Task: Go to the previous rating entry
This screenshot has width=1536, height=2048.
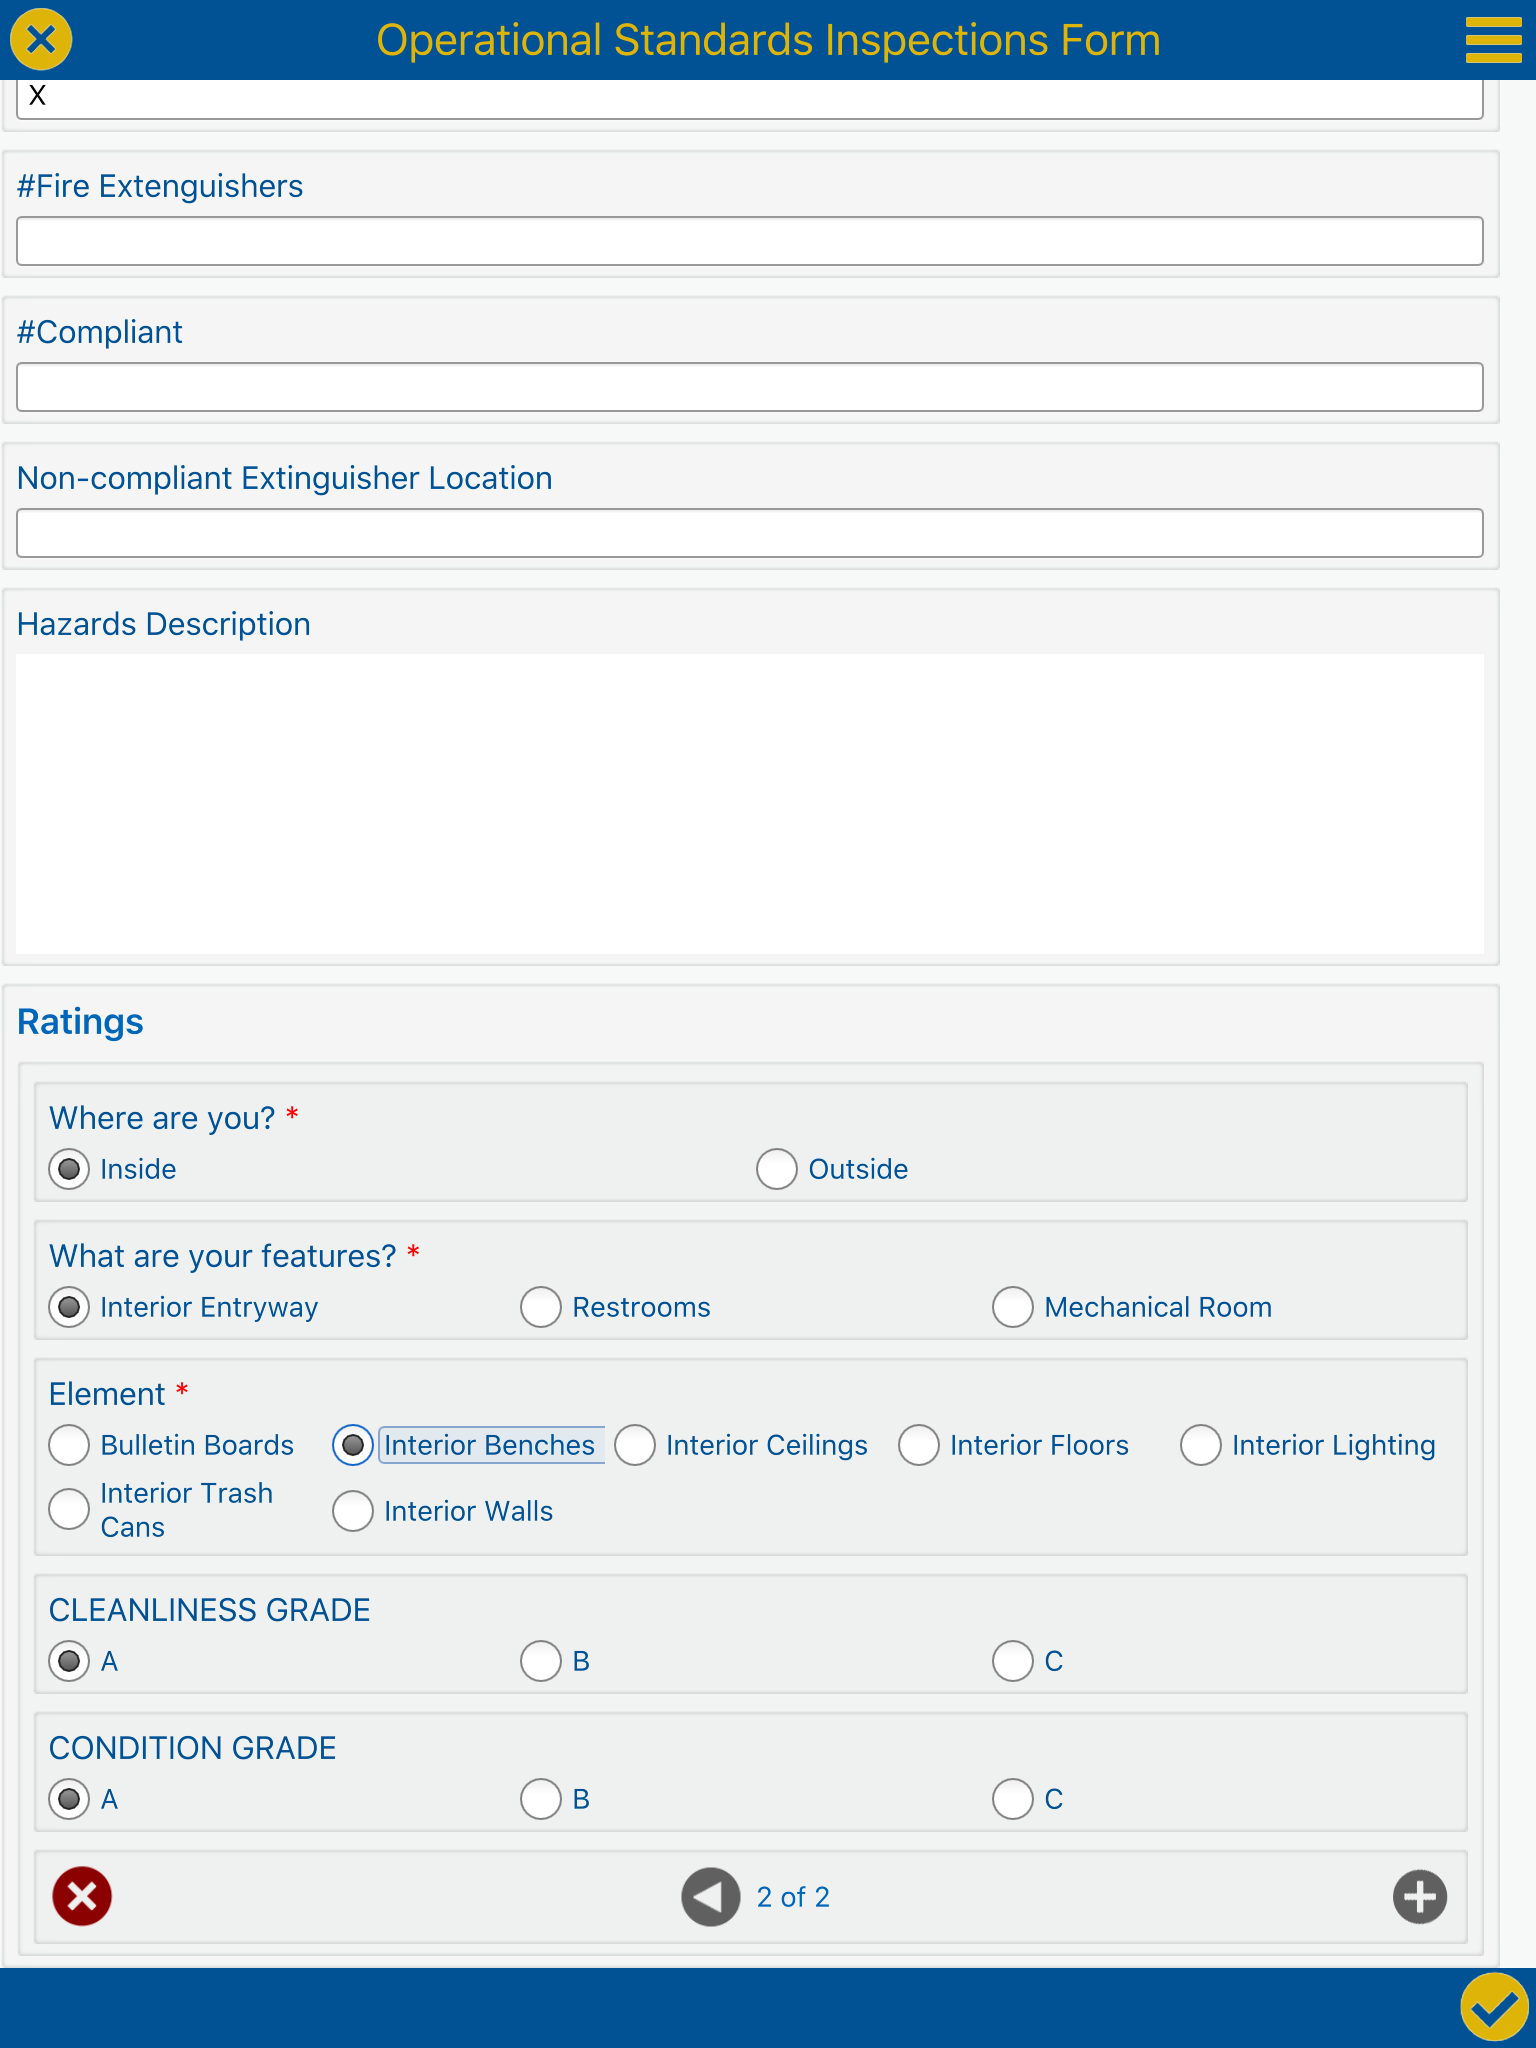Action: click(x=710, y=1896)
